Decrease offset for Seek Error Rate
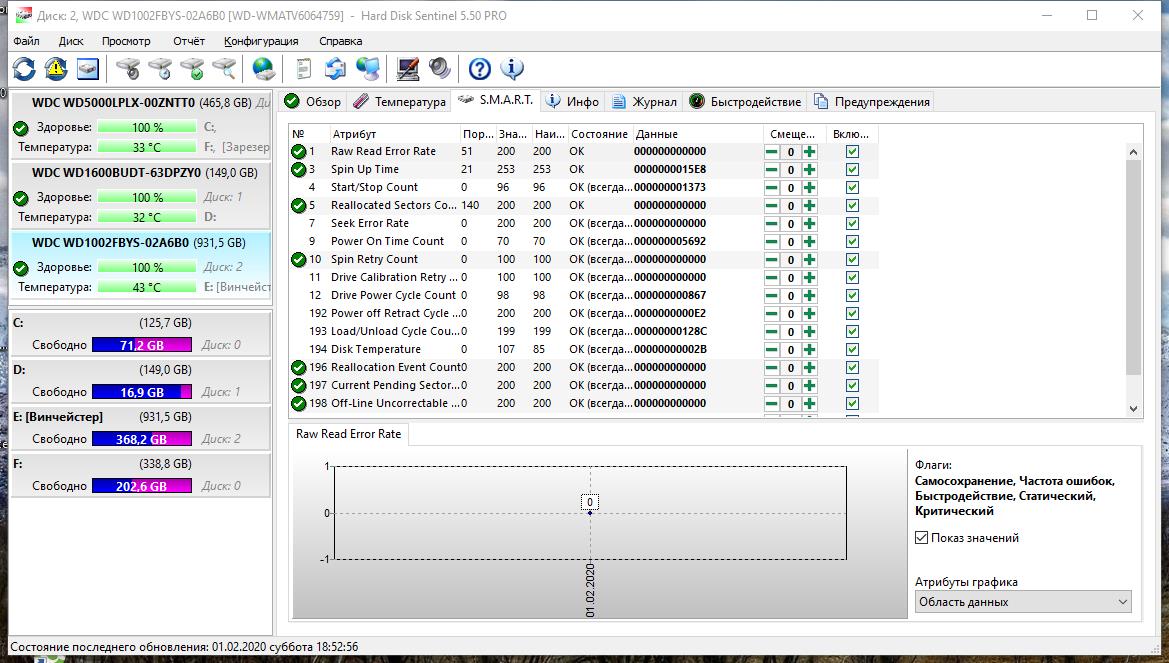This screenshot has height=663, width=1169. (772, 224)
